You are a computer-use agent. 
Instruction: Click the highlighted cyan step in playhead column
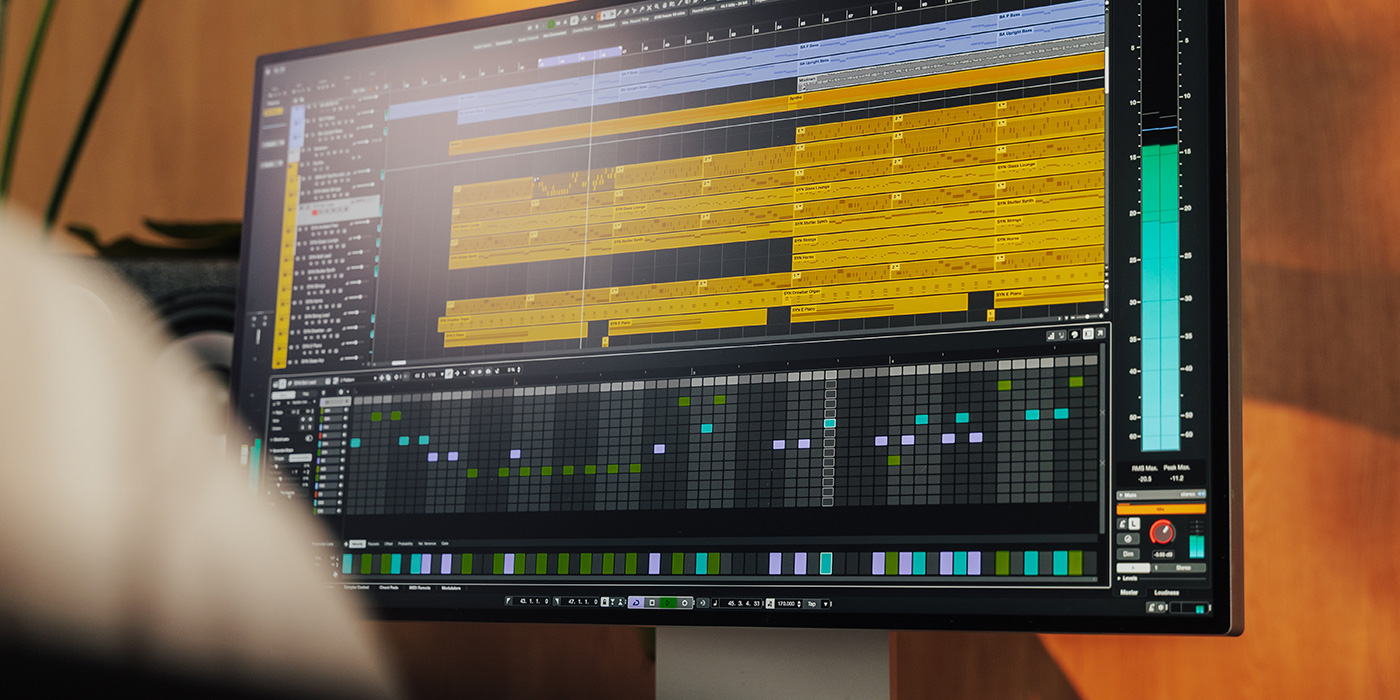829,424
